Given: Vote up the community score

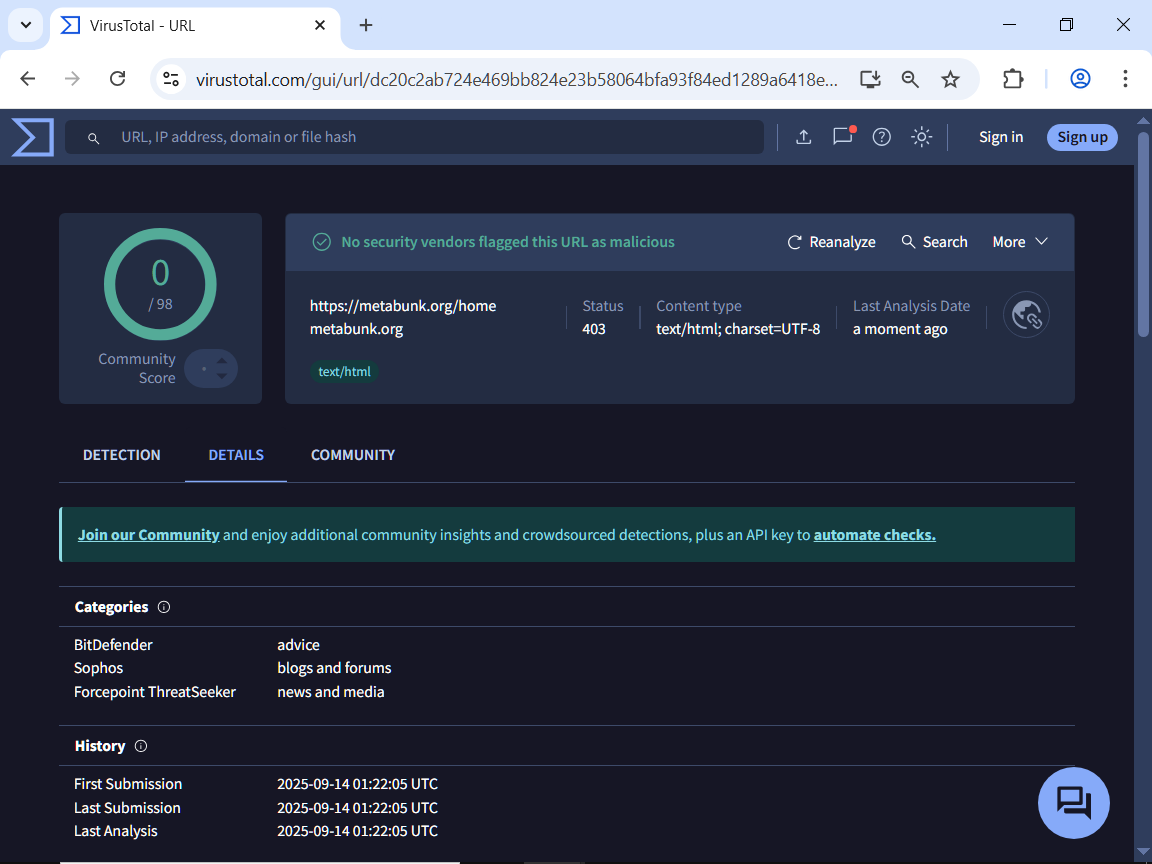Looking at the screenshot, I should click(x=222, y=360).
